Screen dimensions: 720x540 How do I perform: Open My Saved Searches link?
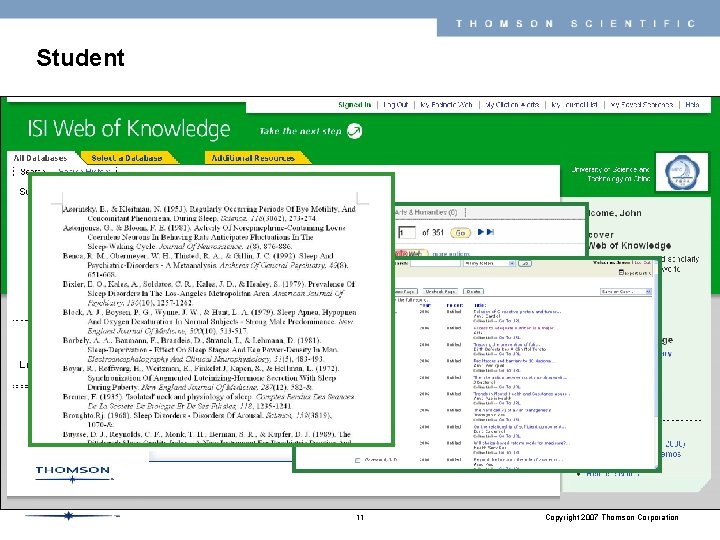tap(641, 105)
